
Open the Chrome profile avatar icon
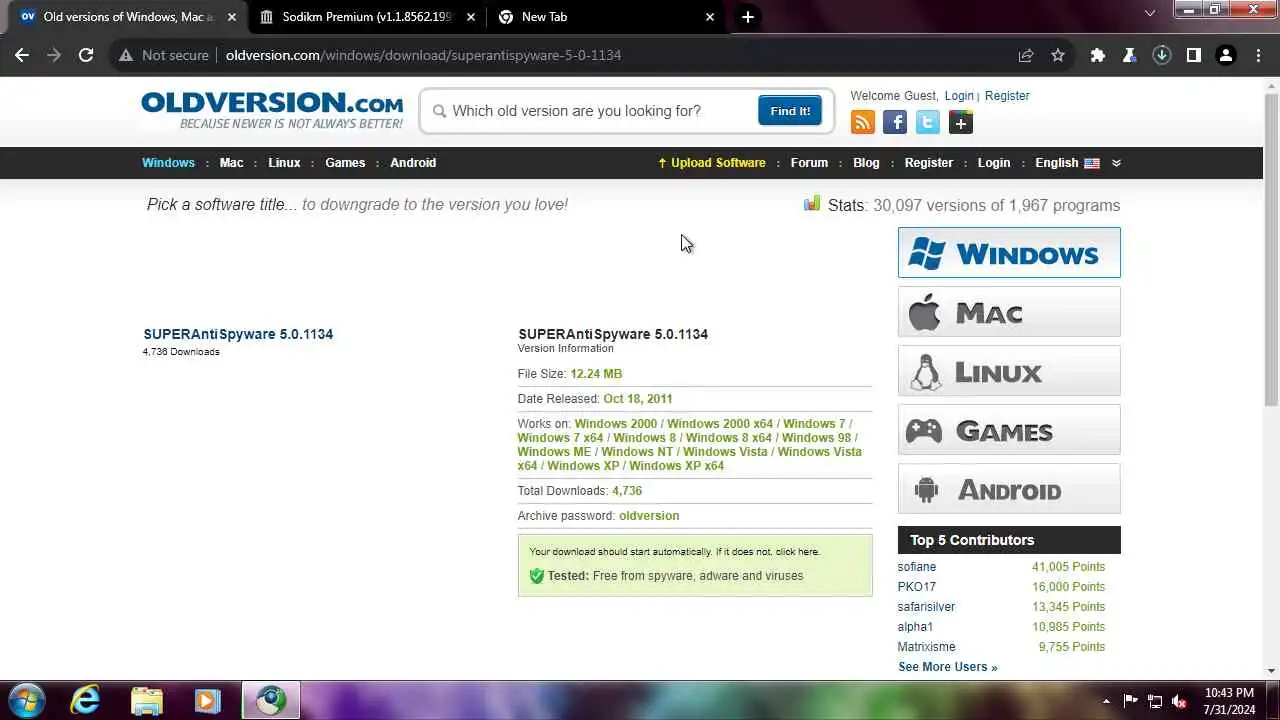point(1226,55)
